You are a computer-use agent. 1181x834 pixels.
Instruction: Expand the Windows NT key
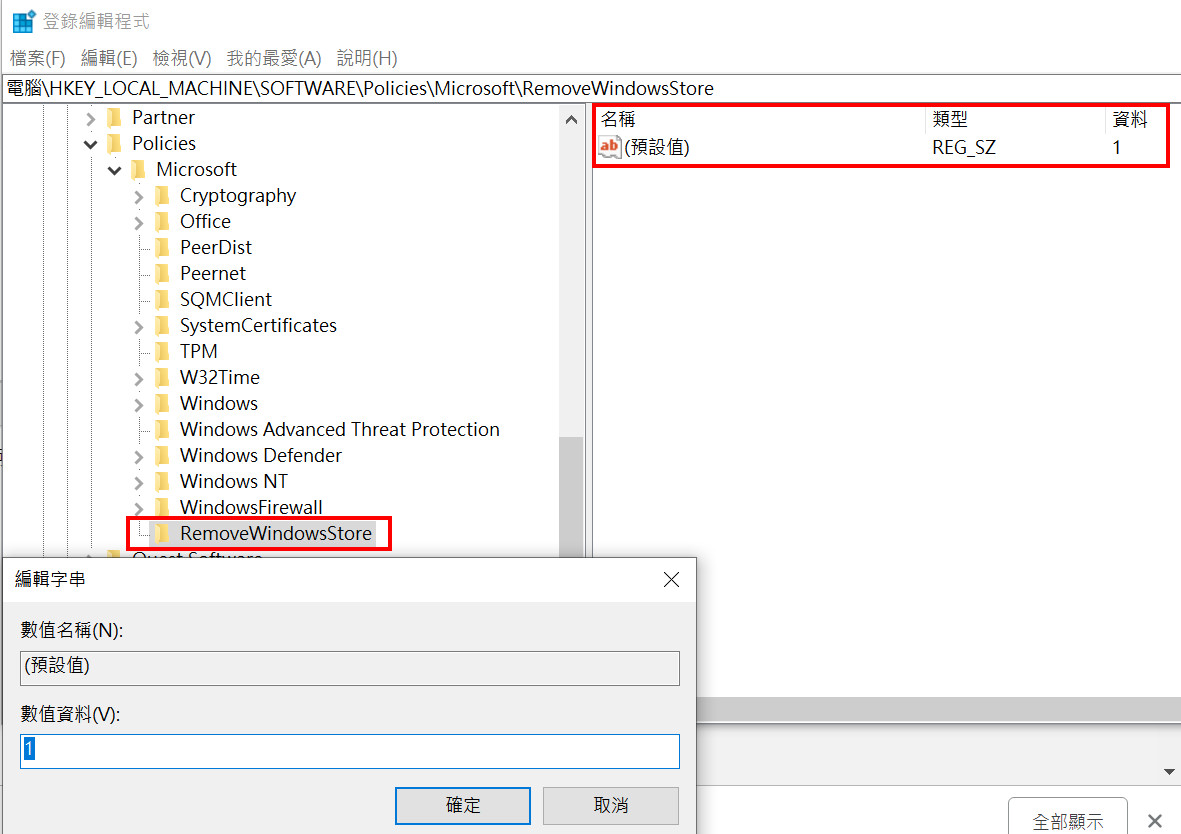(139, 482)
